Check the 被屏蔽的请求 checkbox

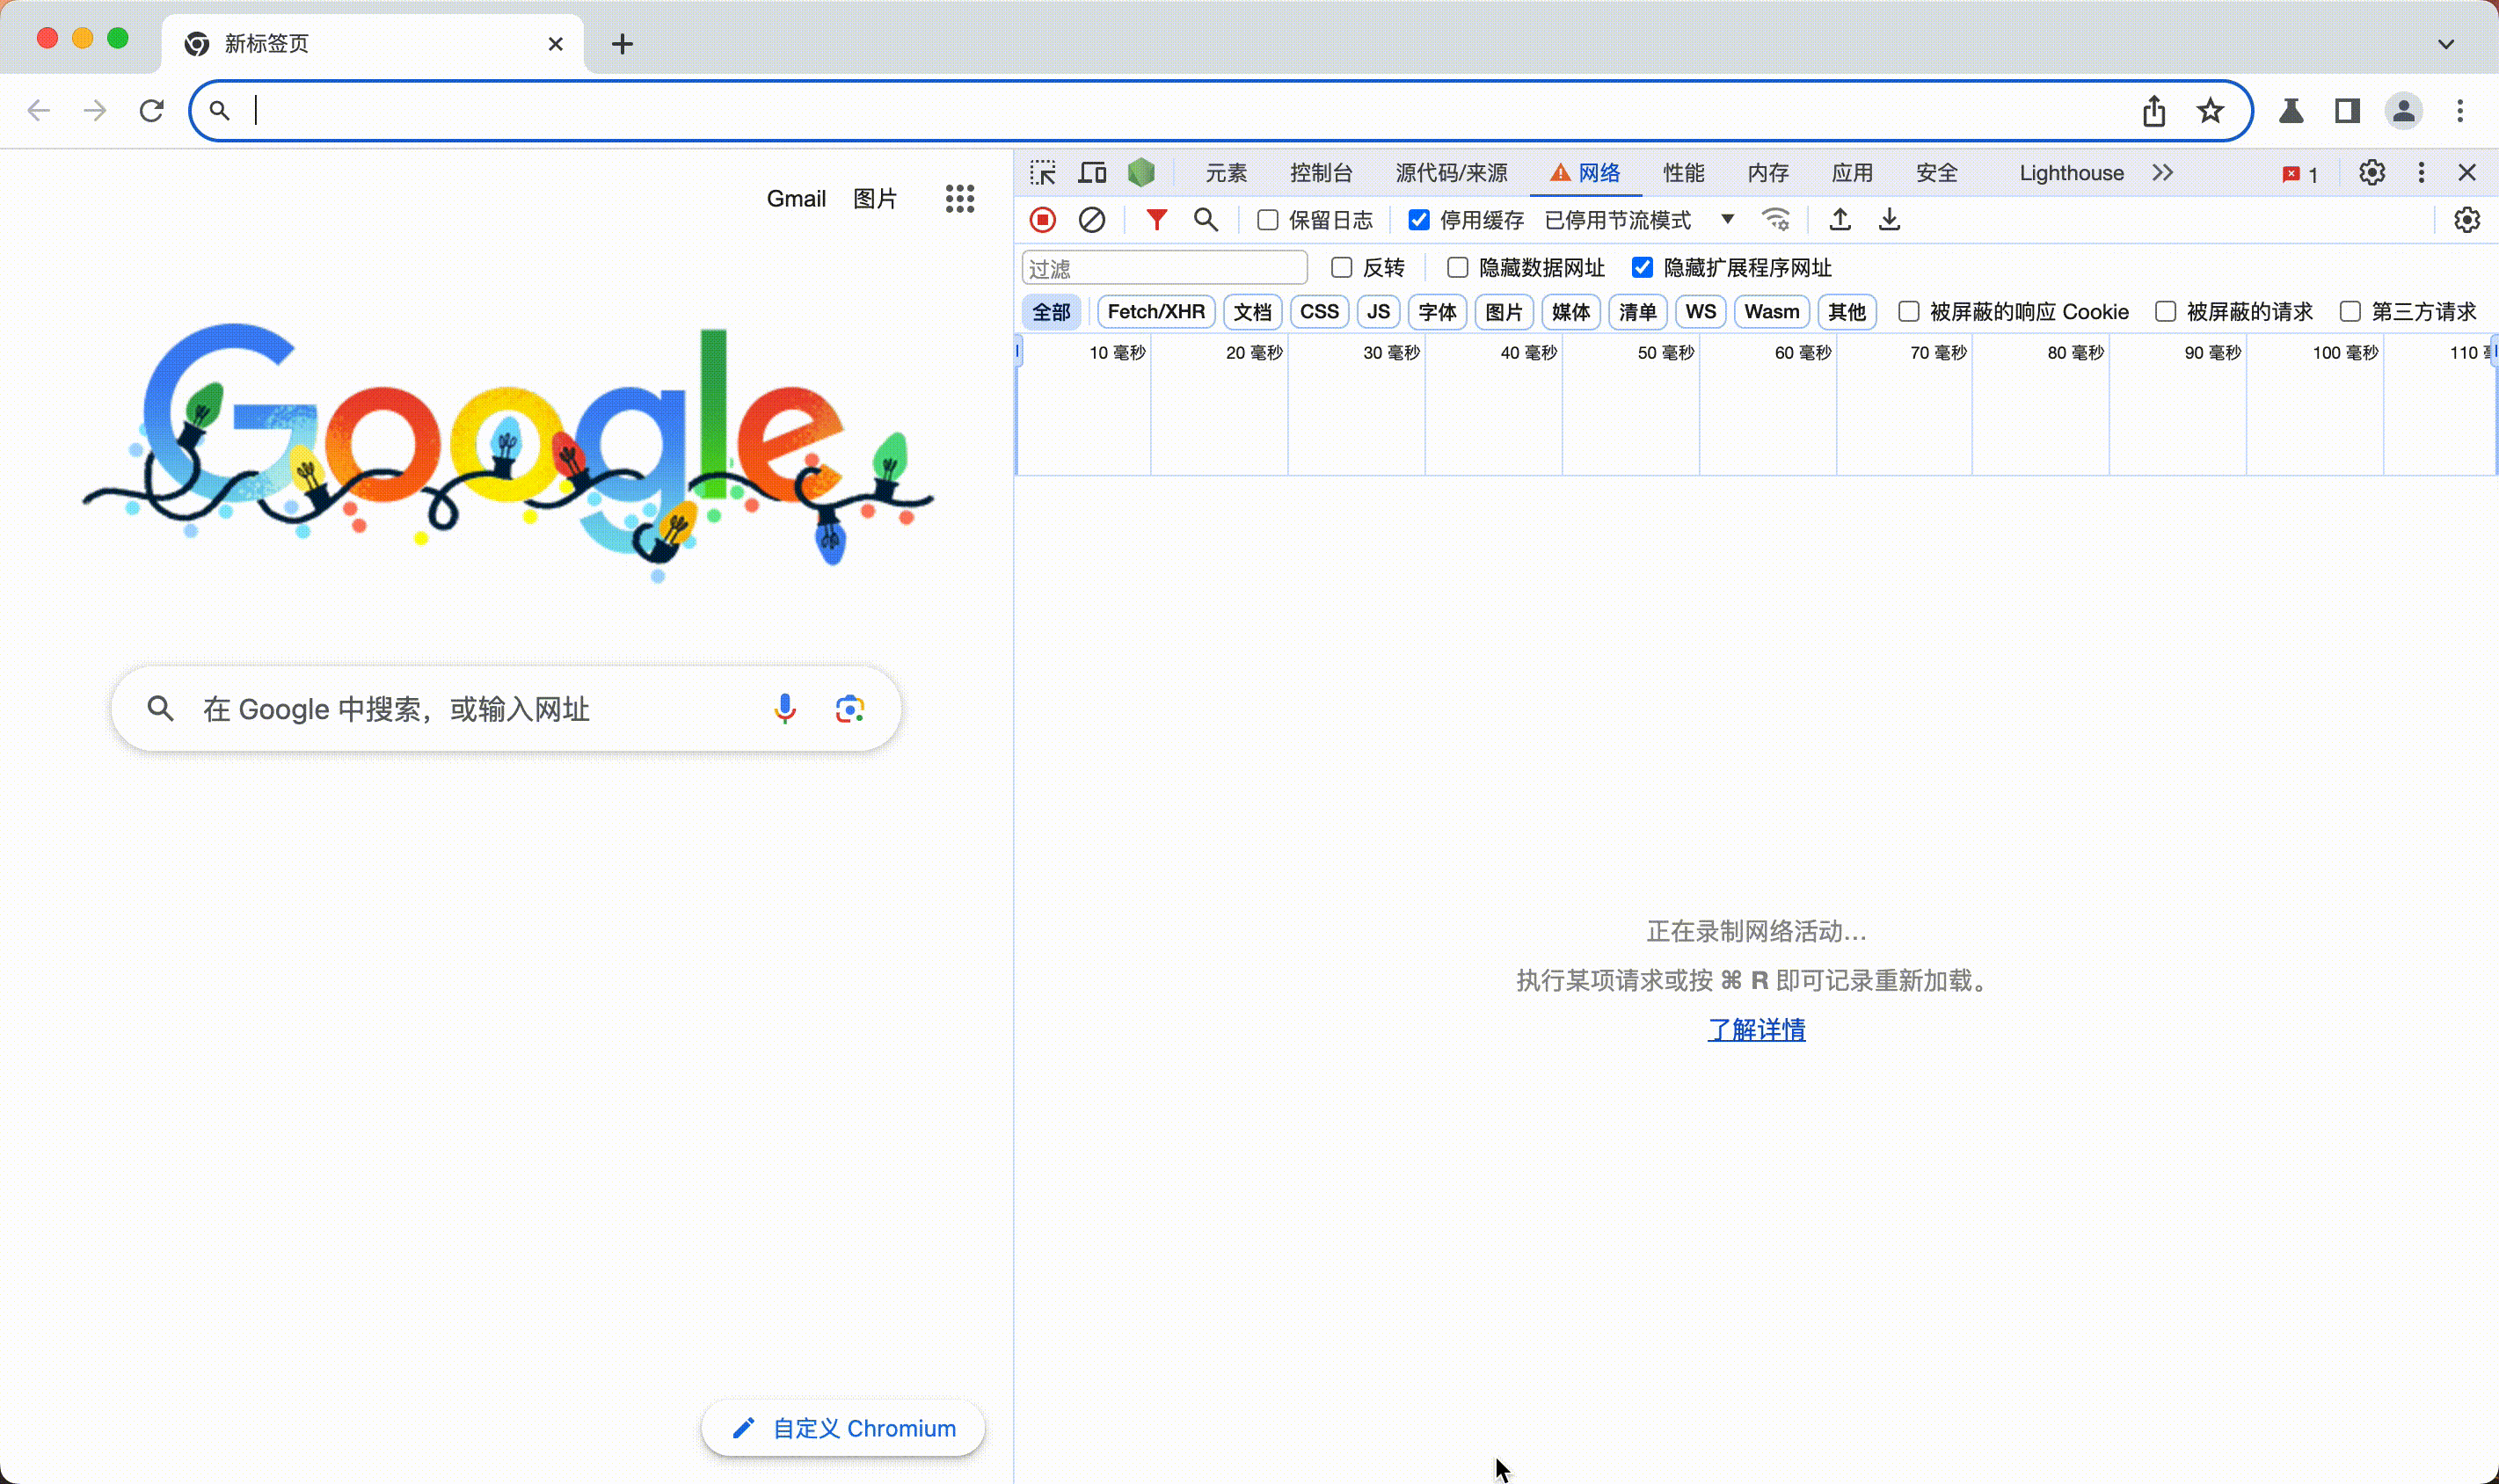[x=2165, y=311]
